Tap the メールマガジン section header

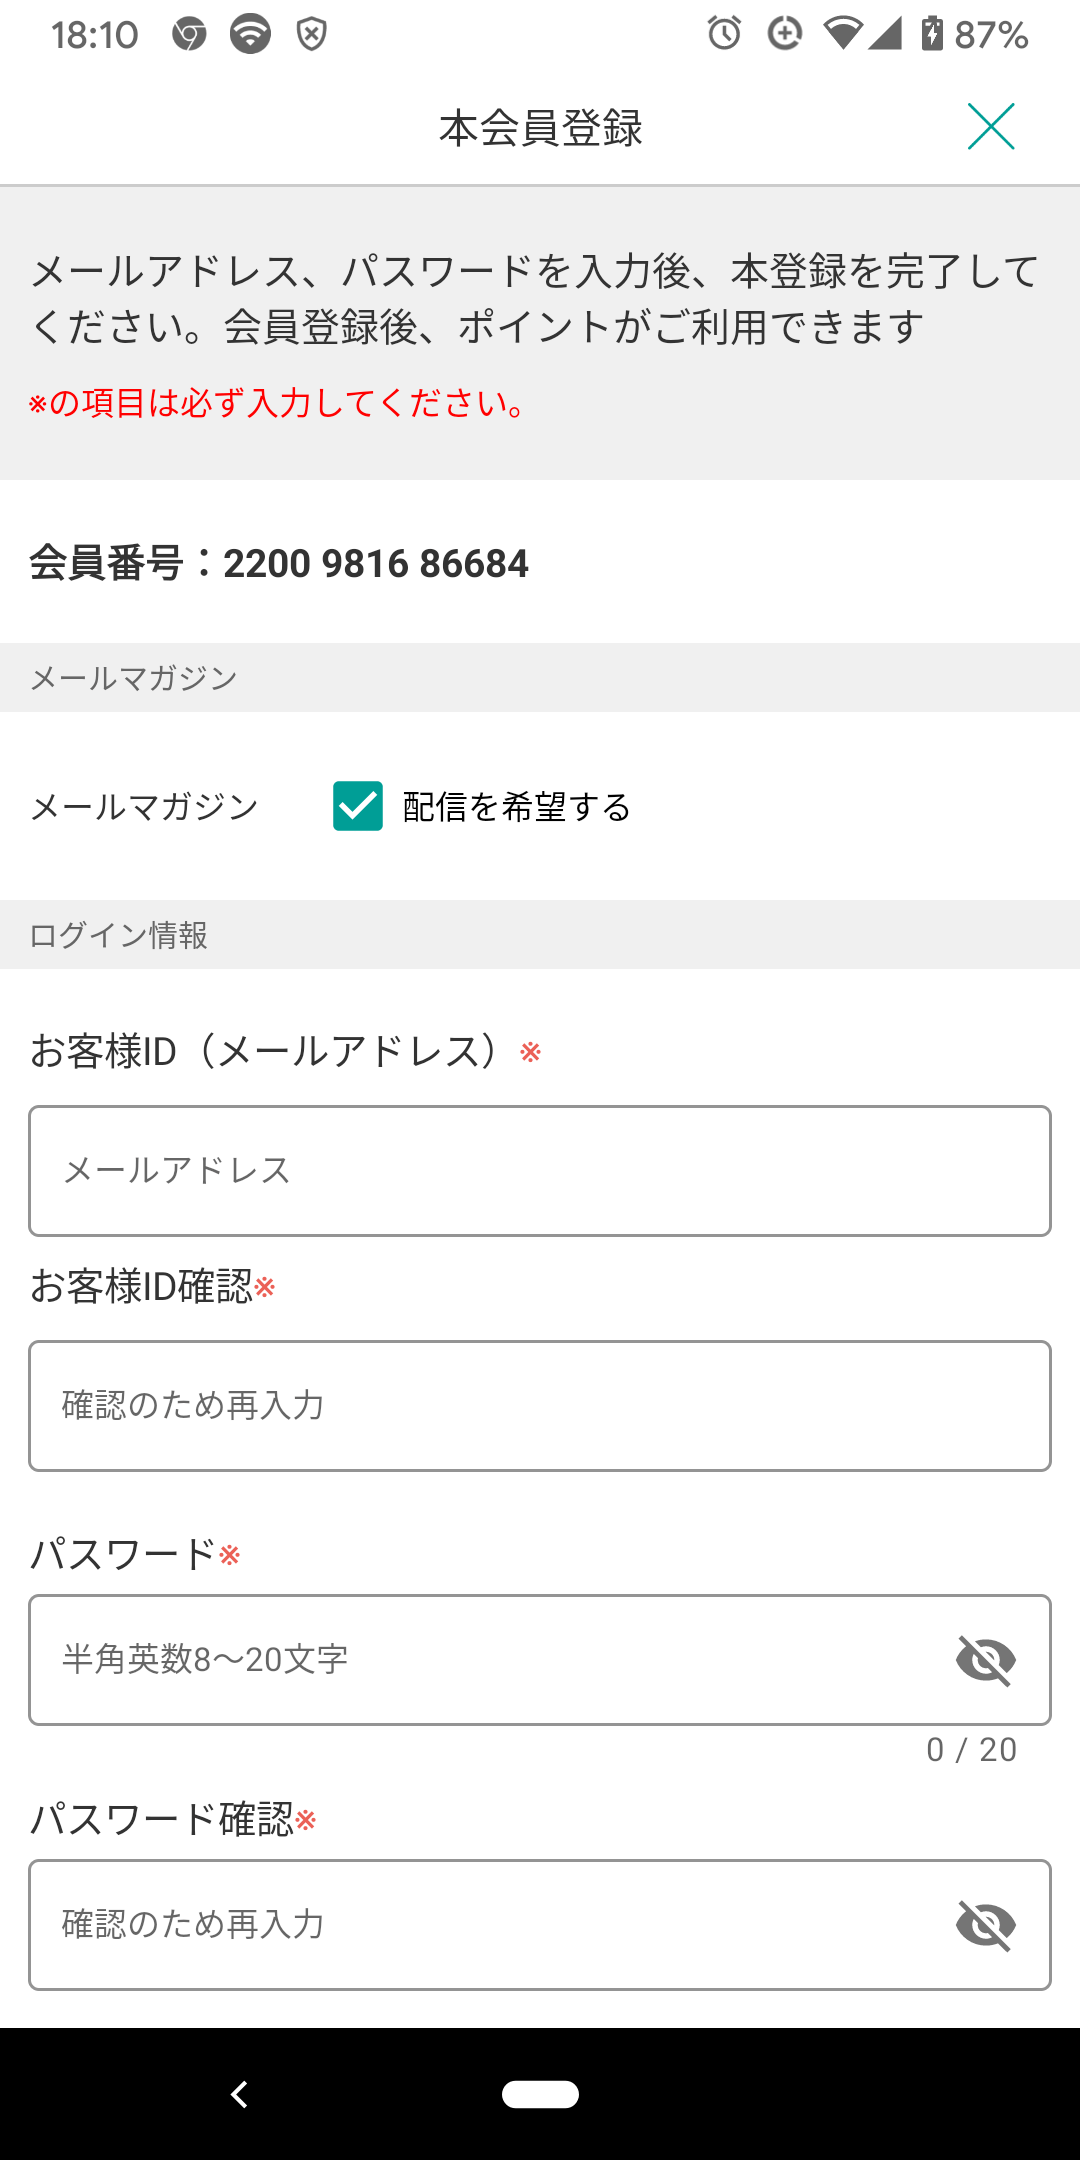pos(134,678)
